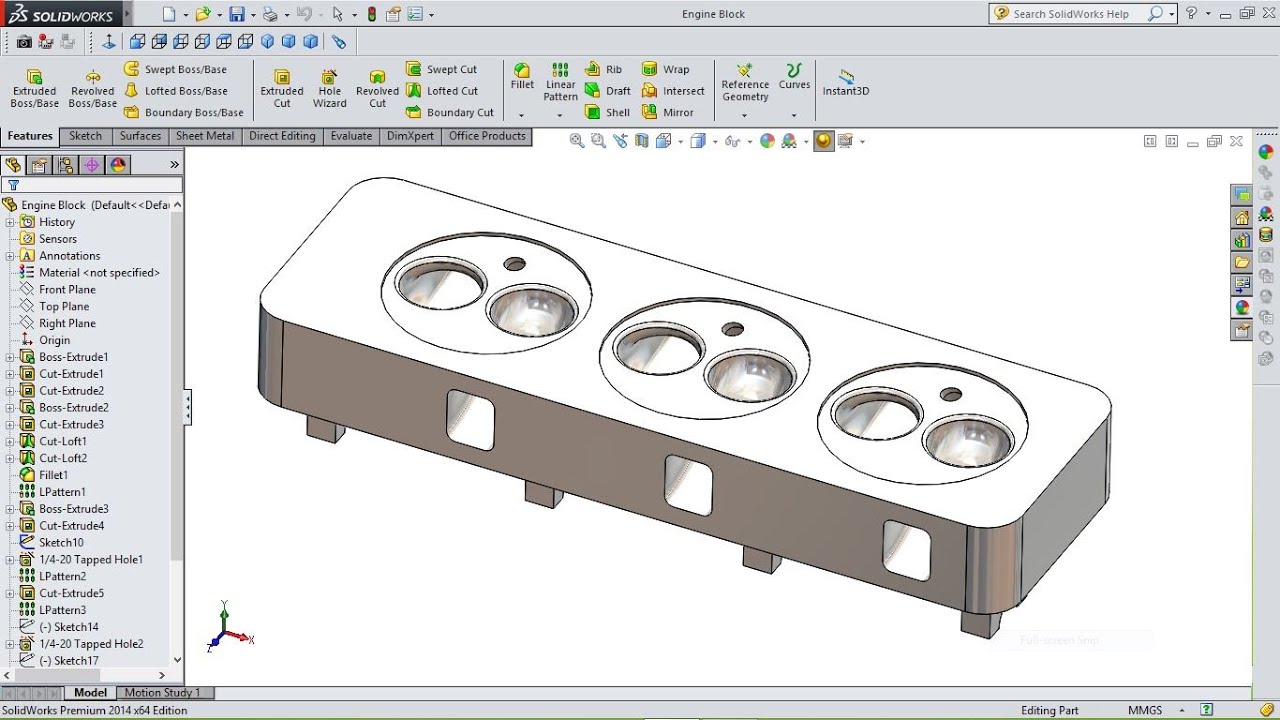Expand Boss-Extrude1 in the feature tree
This screenshot has height=720, width=1280.
click(10, 357)
